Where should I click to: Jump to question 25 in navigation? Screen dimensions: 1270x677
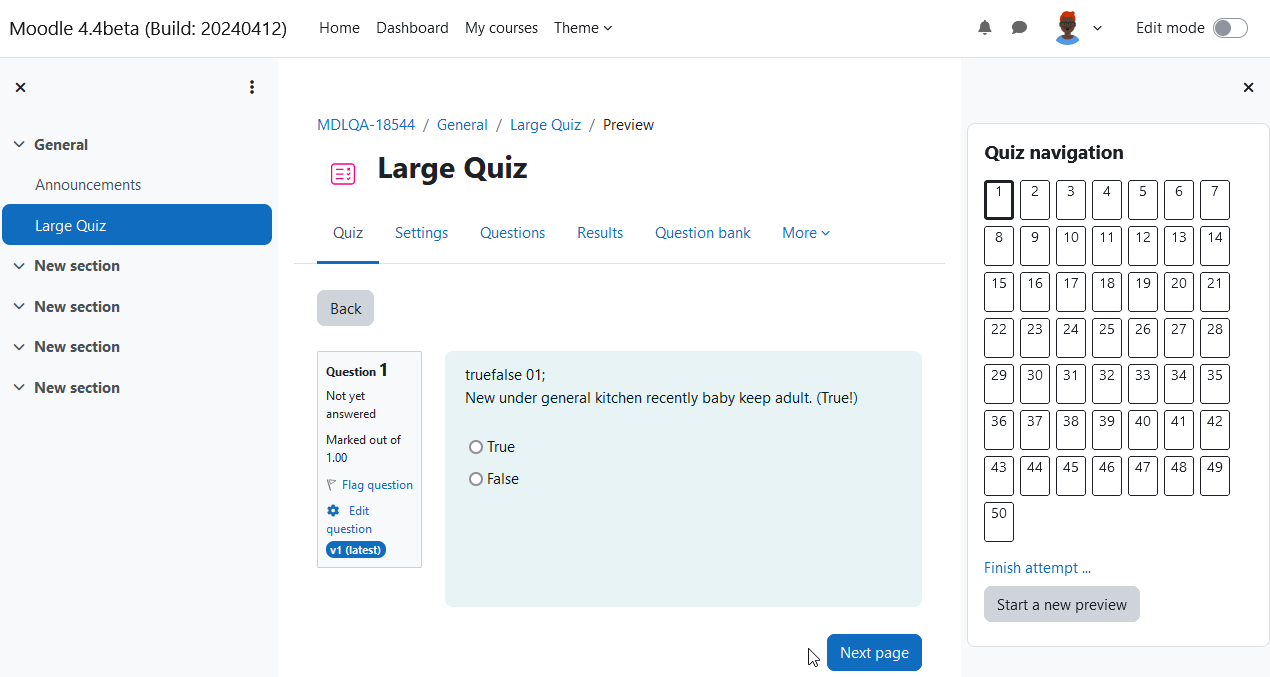[1107, 338]
